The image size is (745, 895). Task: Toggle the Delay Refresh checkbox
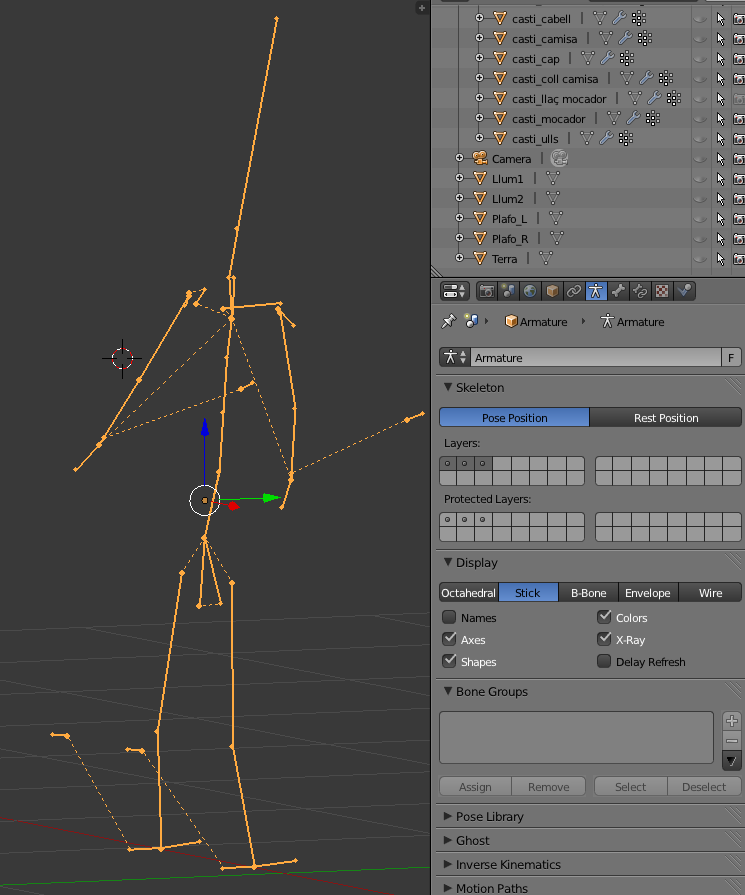[x=604, y=661]
